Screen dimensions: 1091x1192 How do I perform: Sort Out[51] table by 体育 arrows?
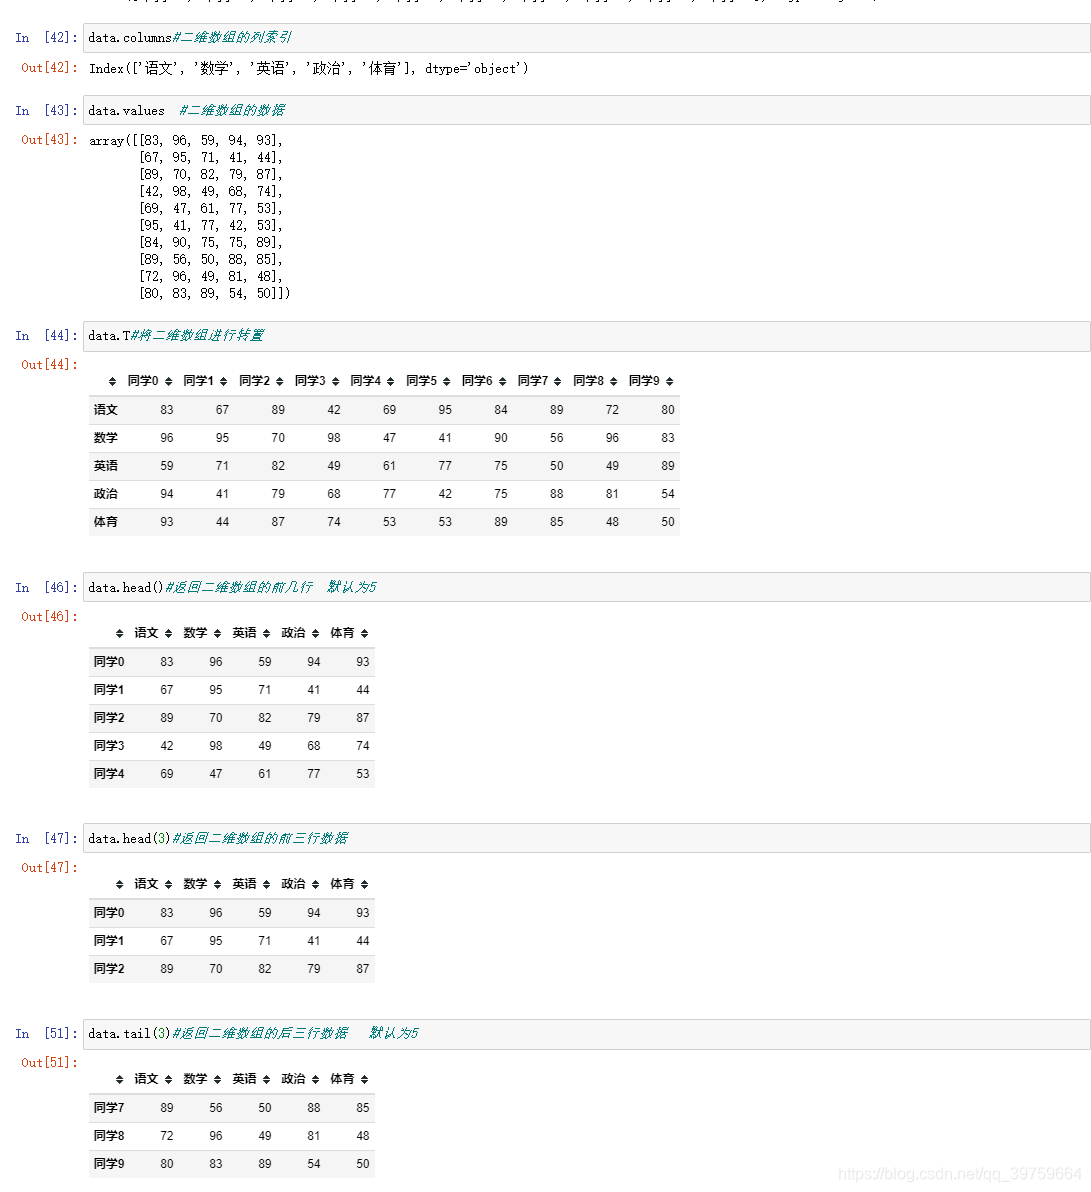click(x=365, y=1079)
